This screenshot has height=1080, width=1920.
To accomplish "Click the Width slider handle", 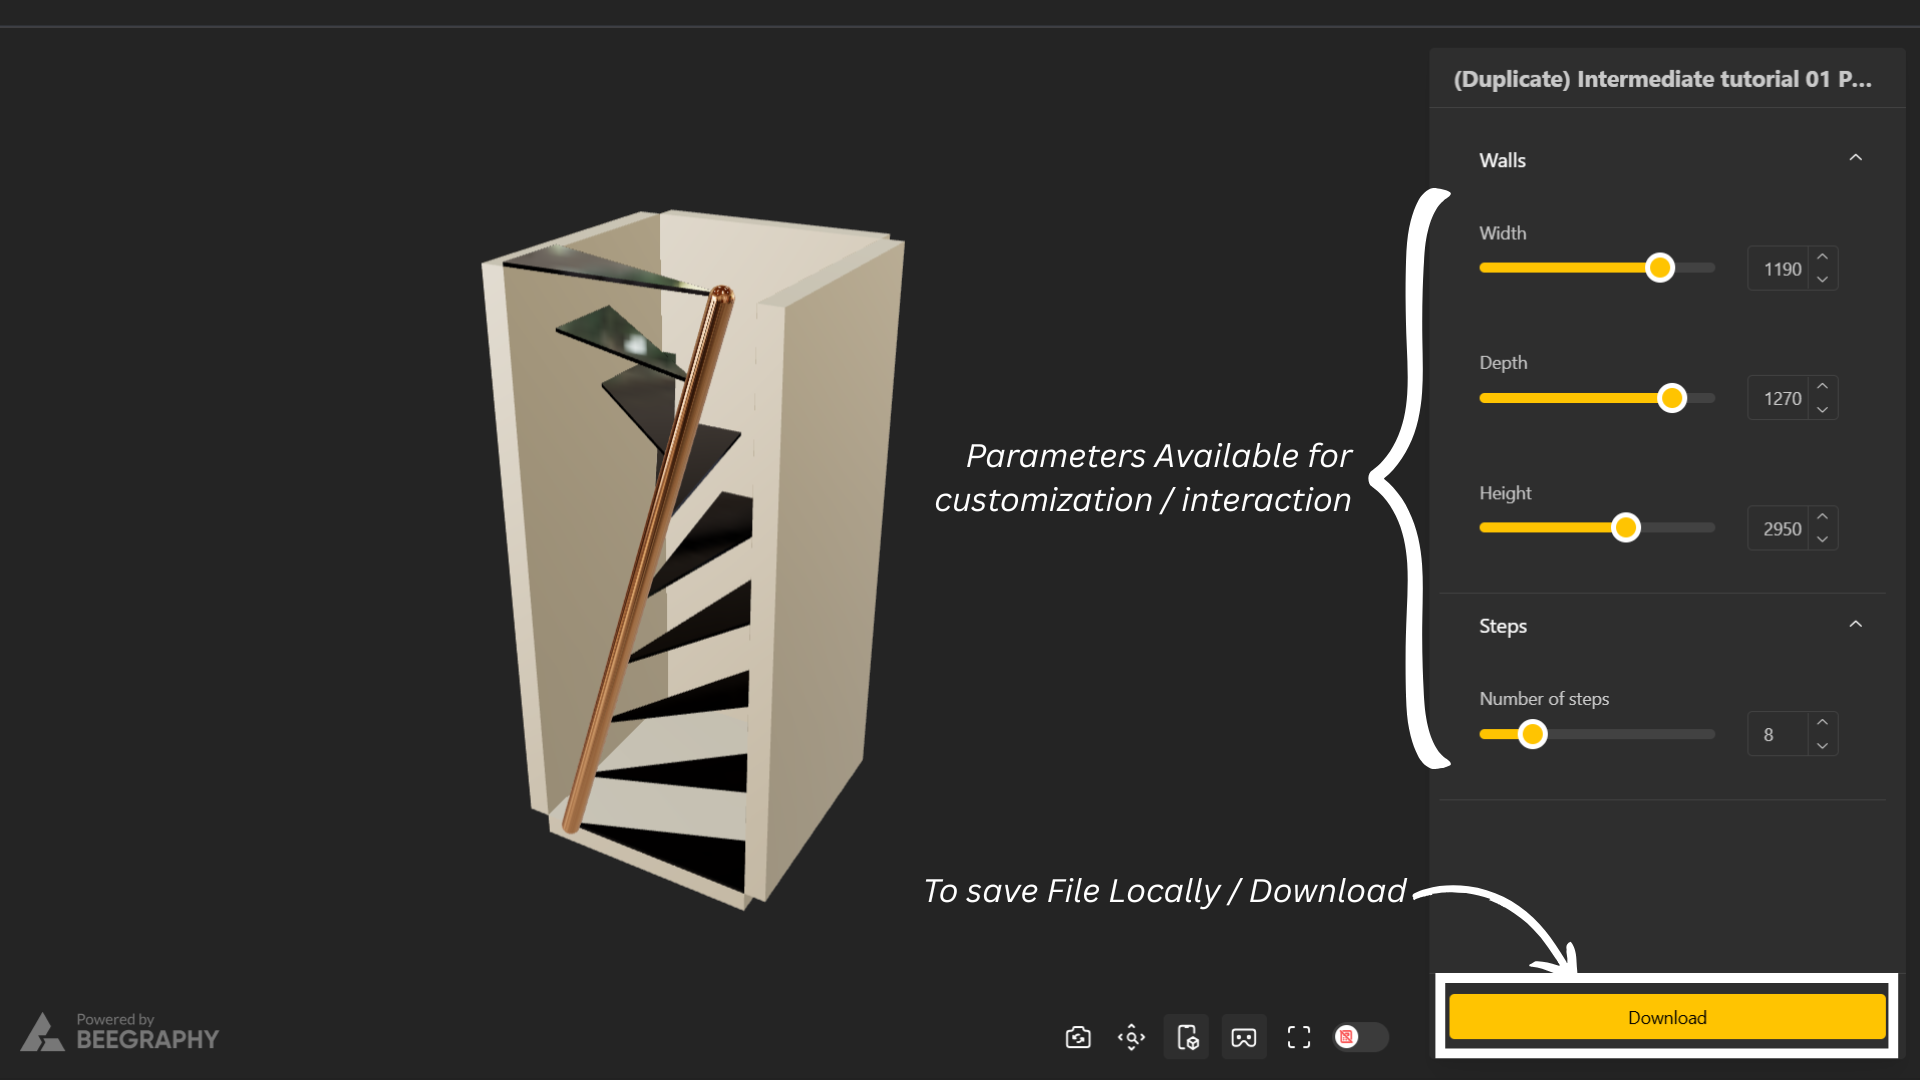I will (1660, 267).
